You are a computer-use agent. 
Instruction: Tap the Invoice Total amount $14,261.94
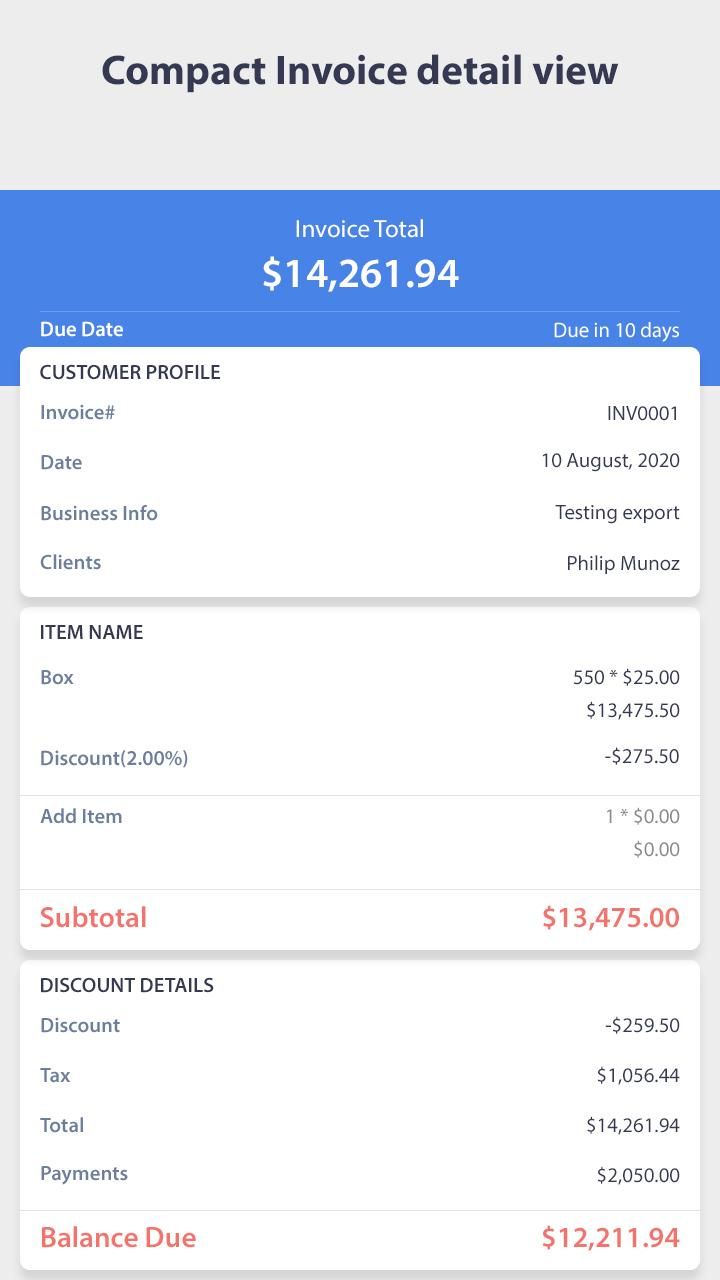pyautogui.click(x=360, y=273)
